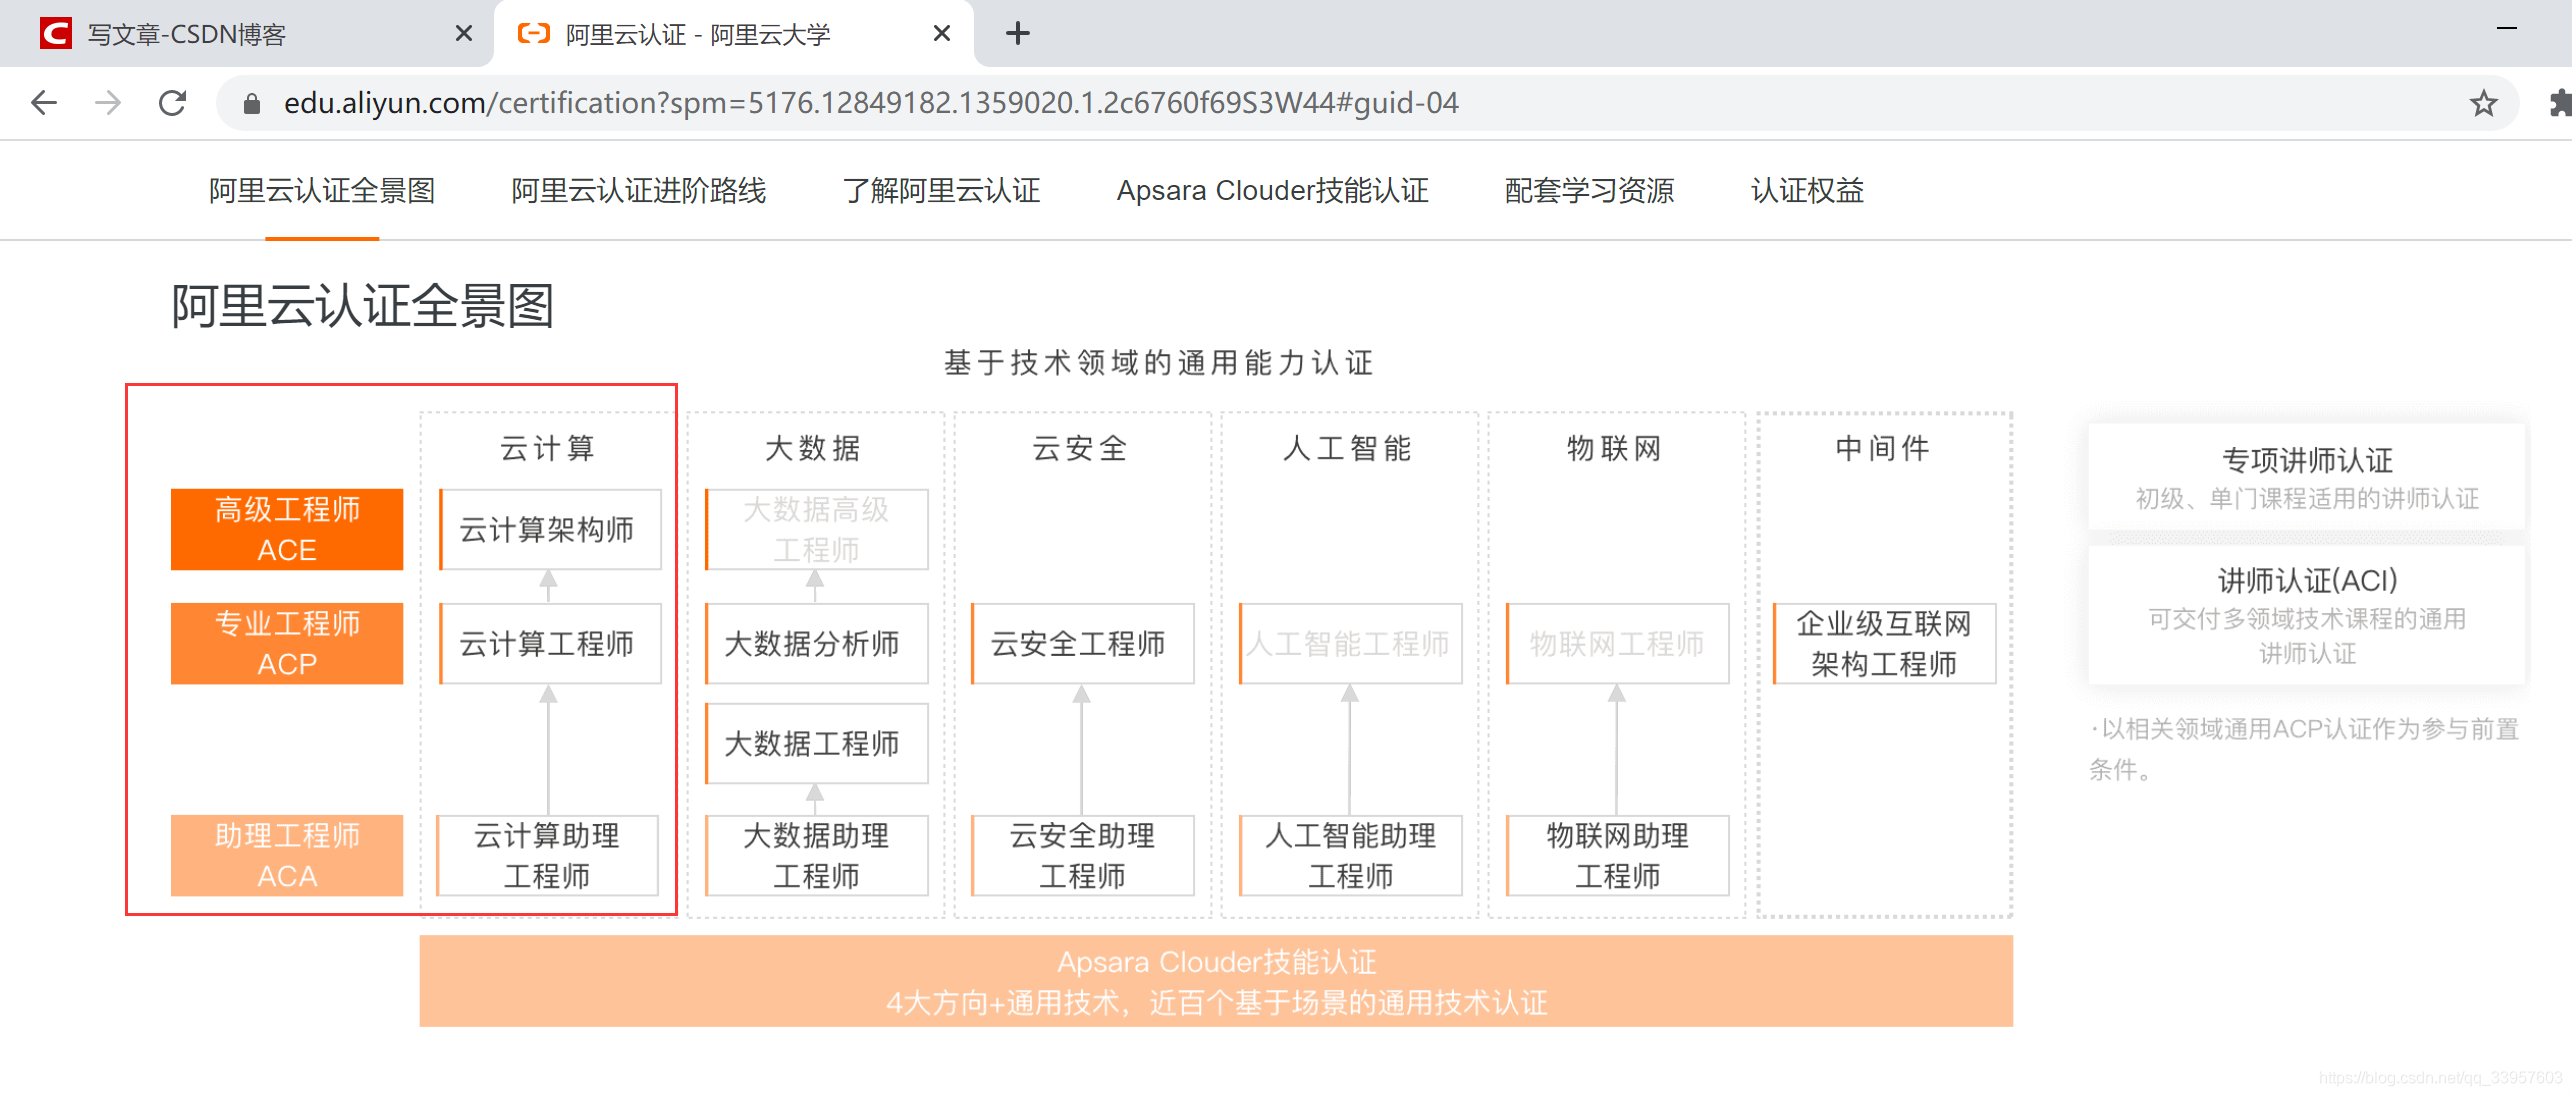The width and height of the screenshot is (2572, 1096).
Task: Click the Aliyun favicon on second tab
Action: tap(534, 34)
